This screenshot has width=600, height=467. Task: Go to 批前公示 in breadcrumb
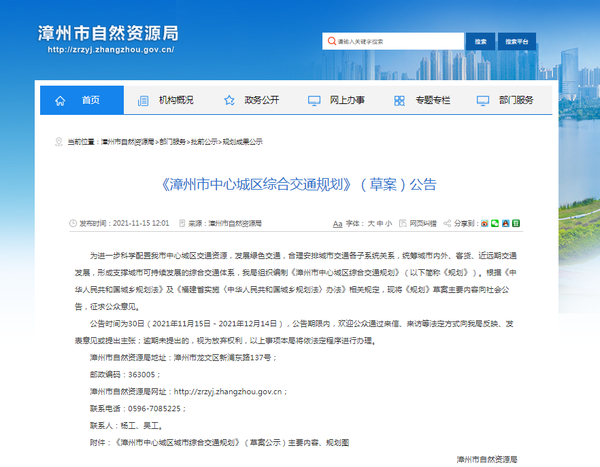pos(204,142)
